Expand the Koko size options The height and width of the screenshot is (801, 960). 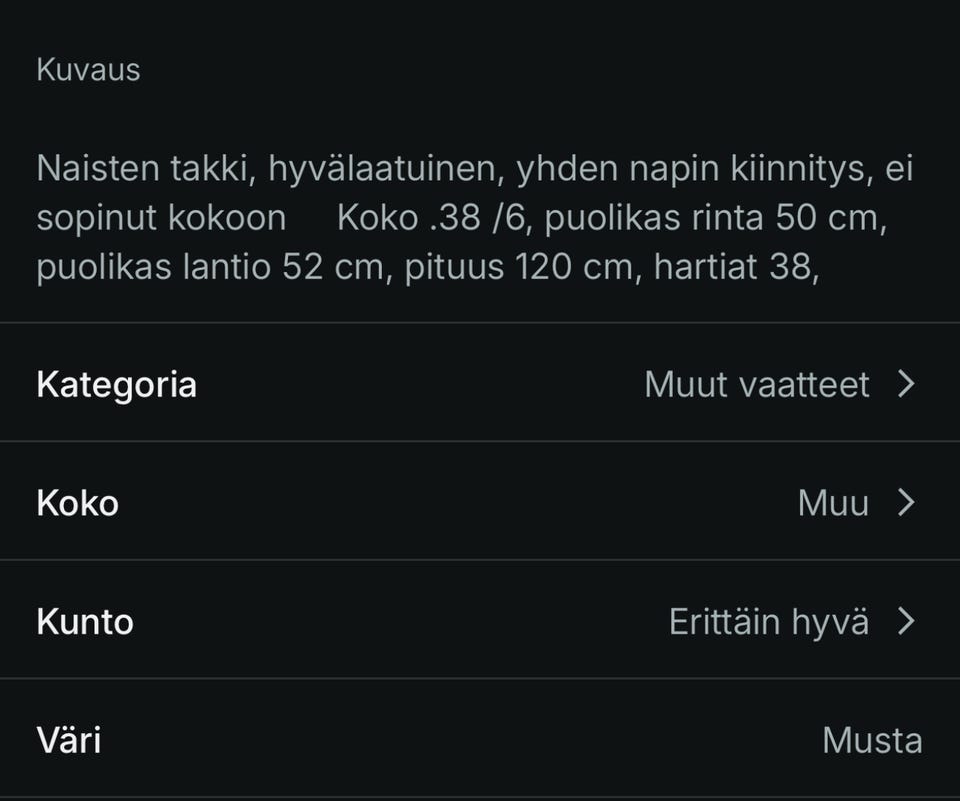[480, 502]
